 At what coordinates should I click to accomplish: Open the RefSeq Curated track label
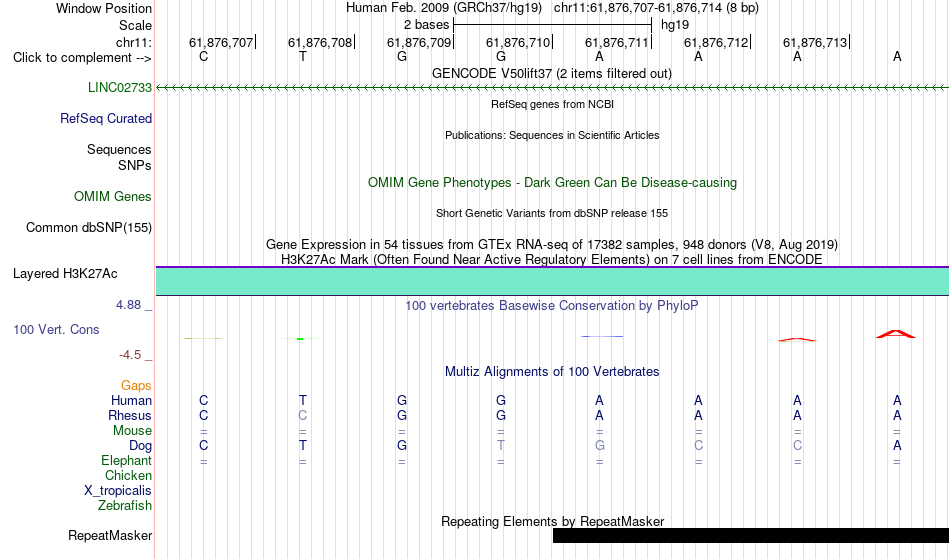106,119
